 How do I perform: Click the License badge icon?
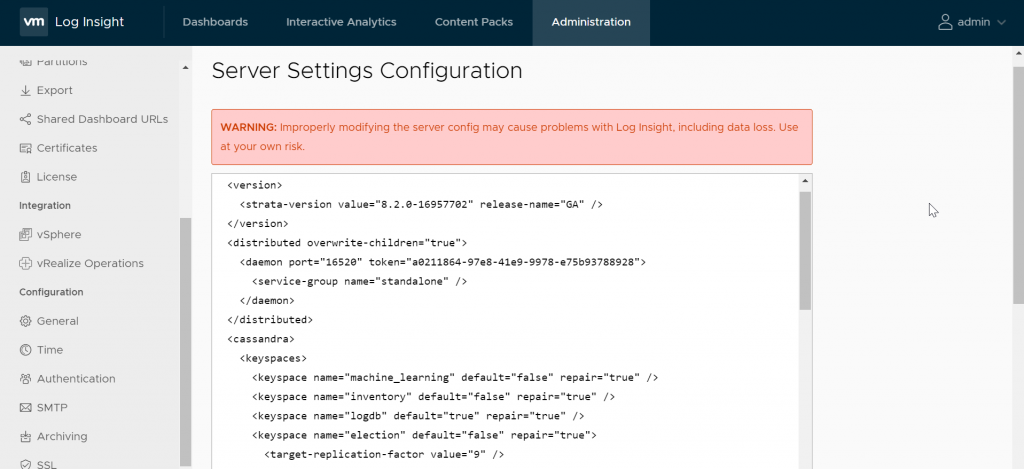[25, 177]
